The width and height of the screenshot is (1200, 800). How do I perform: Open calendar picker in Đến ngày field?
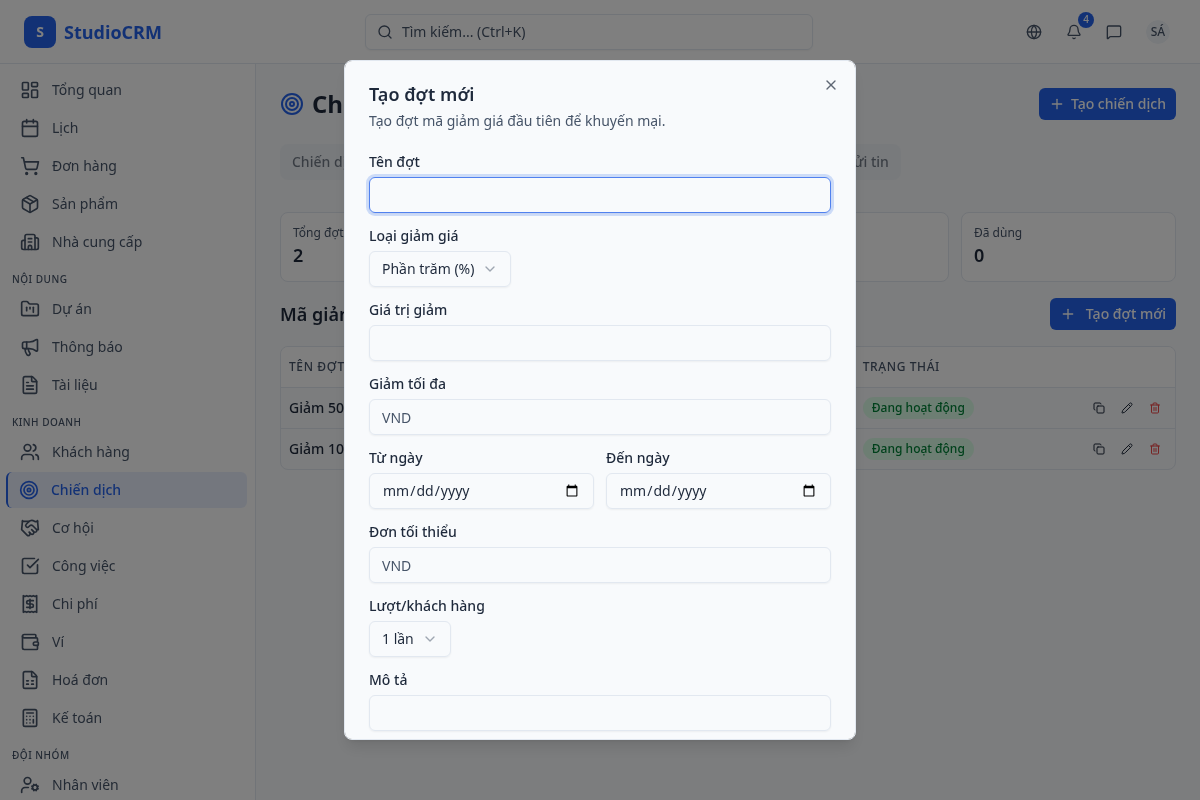(x=809, y=491)
